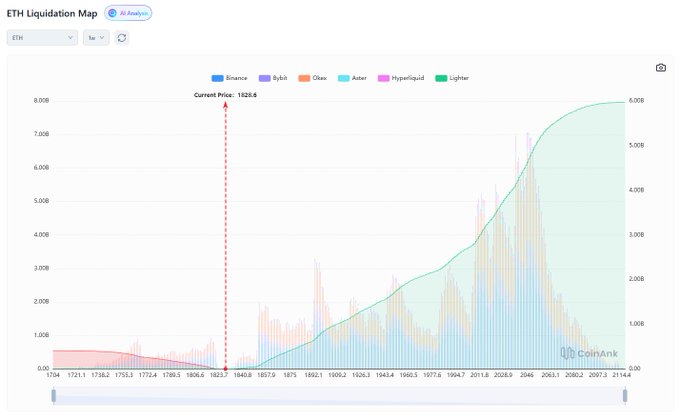This screenshot has height=420, width=680.
Task: Click the 6.00B right axis label
Action: point(636,101)
